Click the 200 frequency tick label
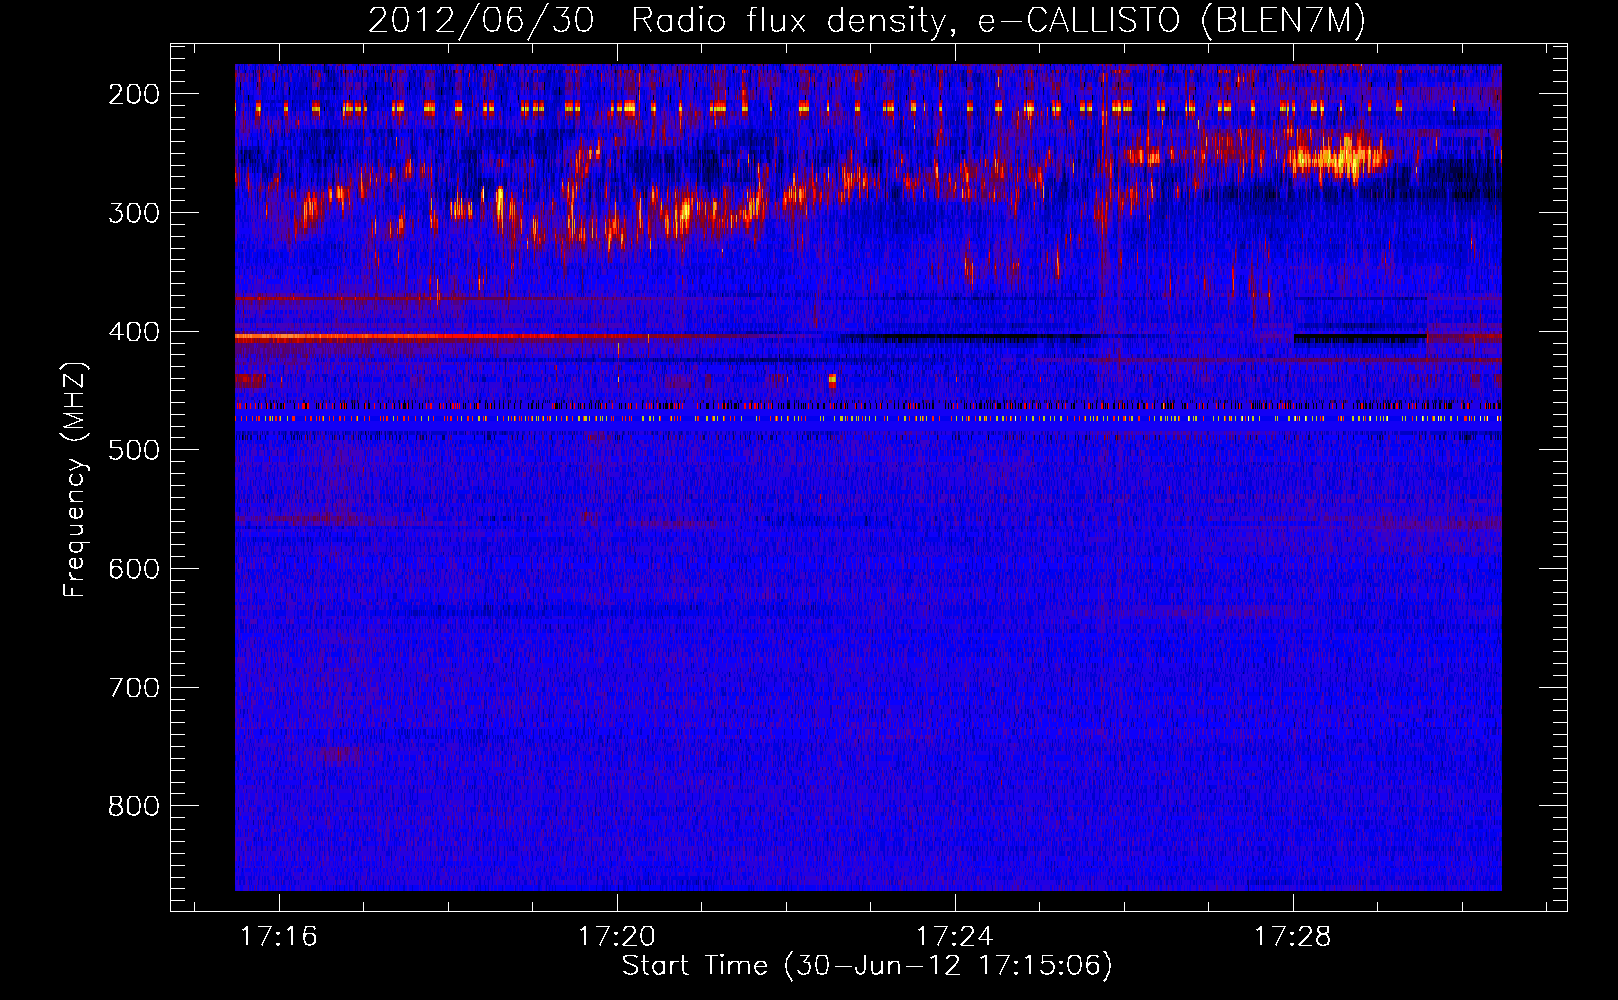The width and height of the screenshot is (1618, 1000). pos(133,94)
